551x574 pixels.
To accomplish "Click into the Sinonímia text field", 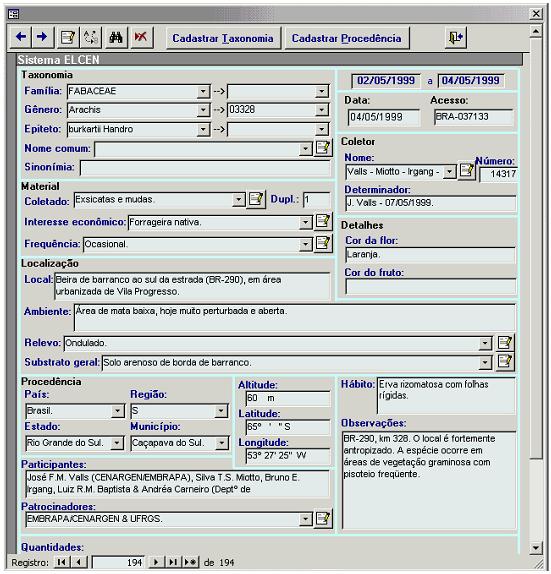I will [x=205, y=168].
